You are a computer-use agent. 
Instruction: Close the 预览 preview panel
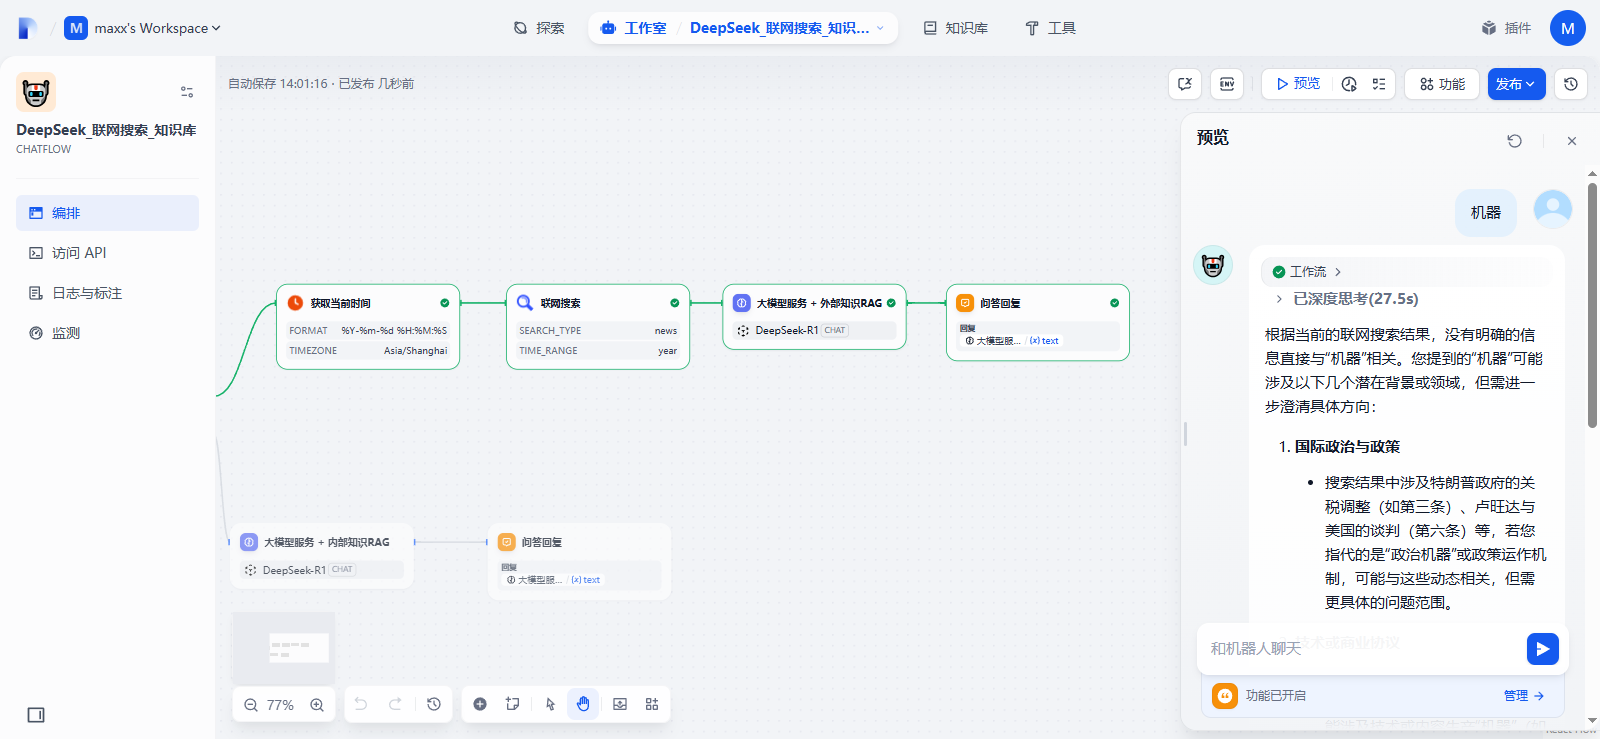(x=1572, y=141)
